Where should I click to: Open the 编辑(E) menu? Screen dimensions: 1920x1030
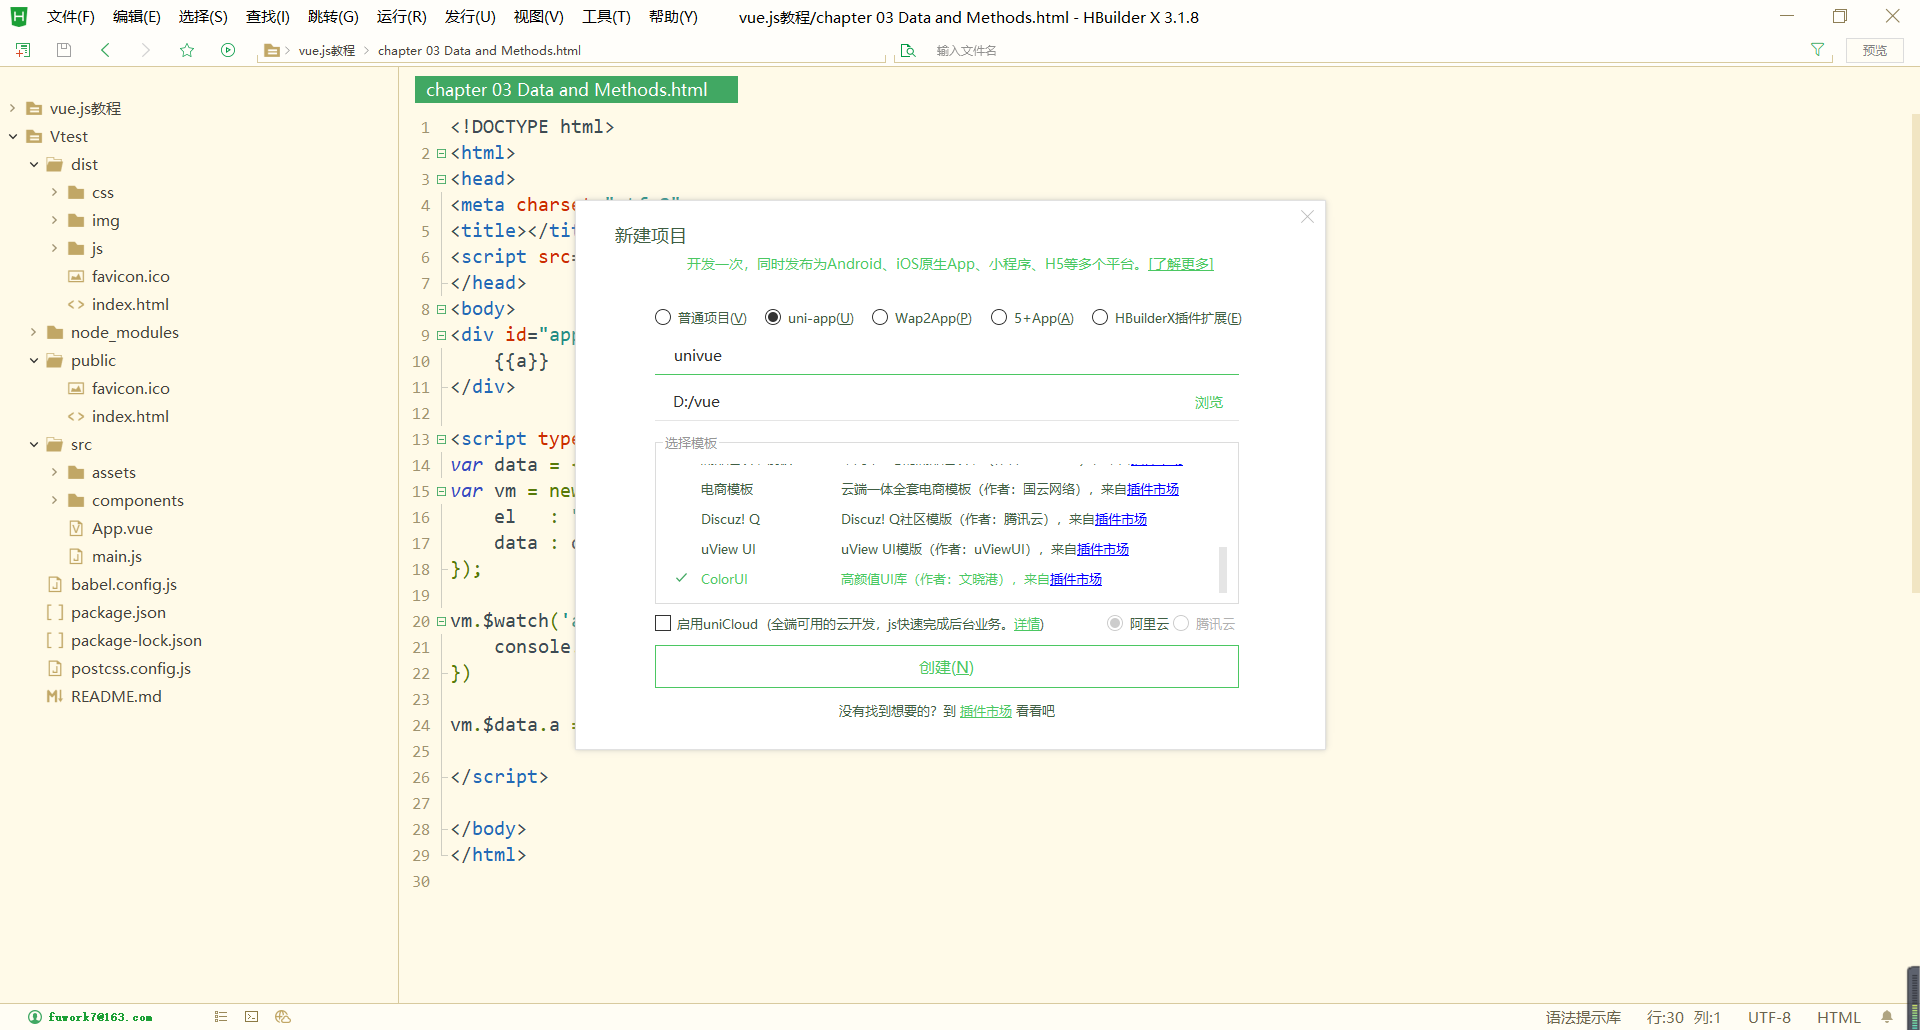pyautogui.click(x=137, y=17)
